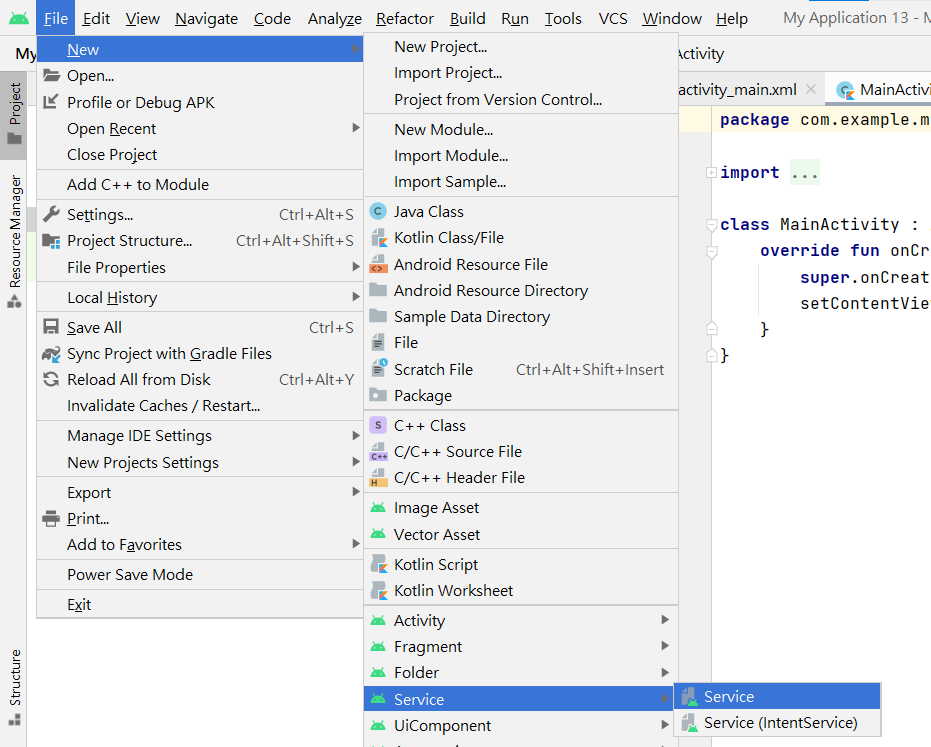Screen dimensions: 931x747
Task: Expand the New Projects Settings submenu
Action: (x=356, y=461)
